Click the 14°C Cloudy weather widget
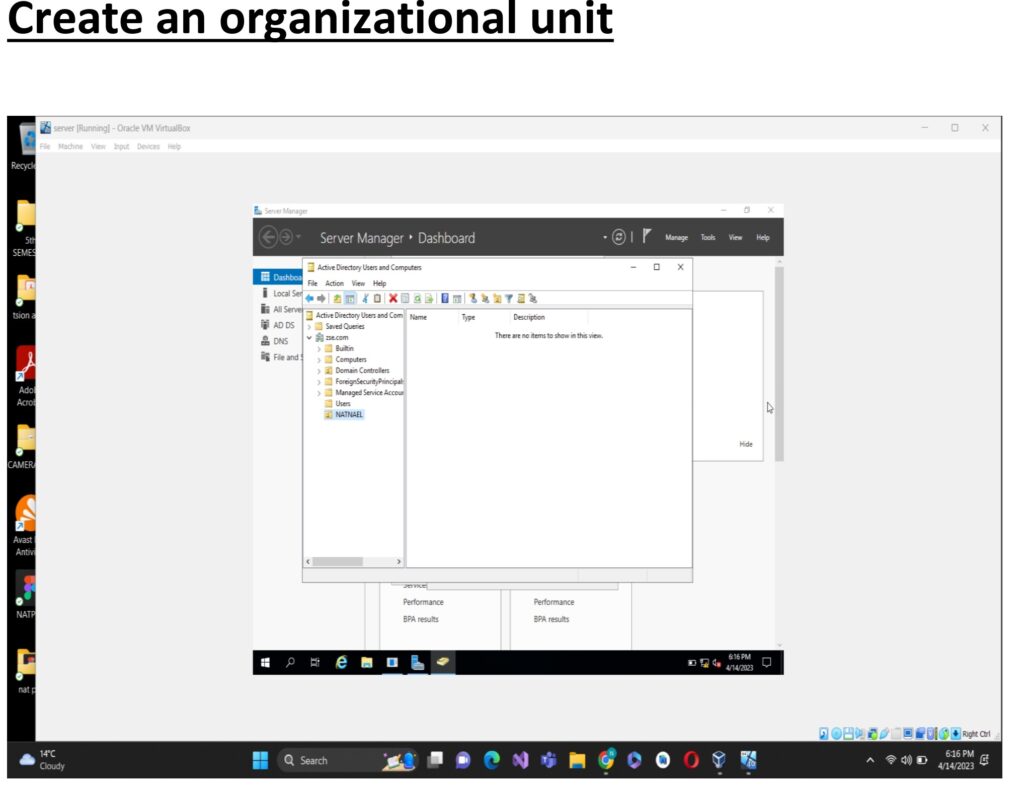This screenshot has width=1024, height=789. coord(43,760)
